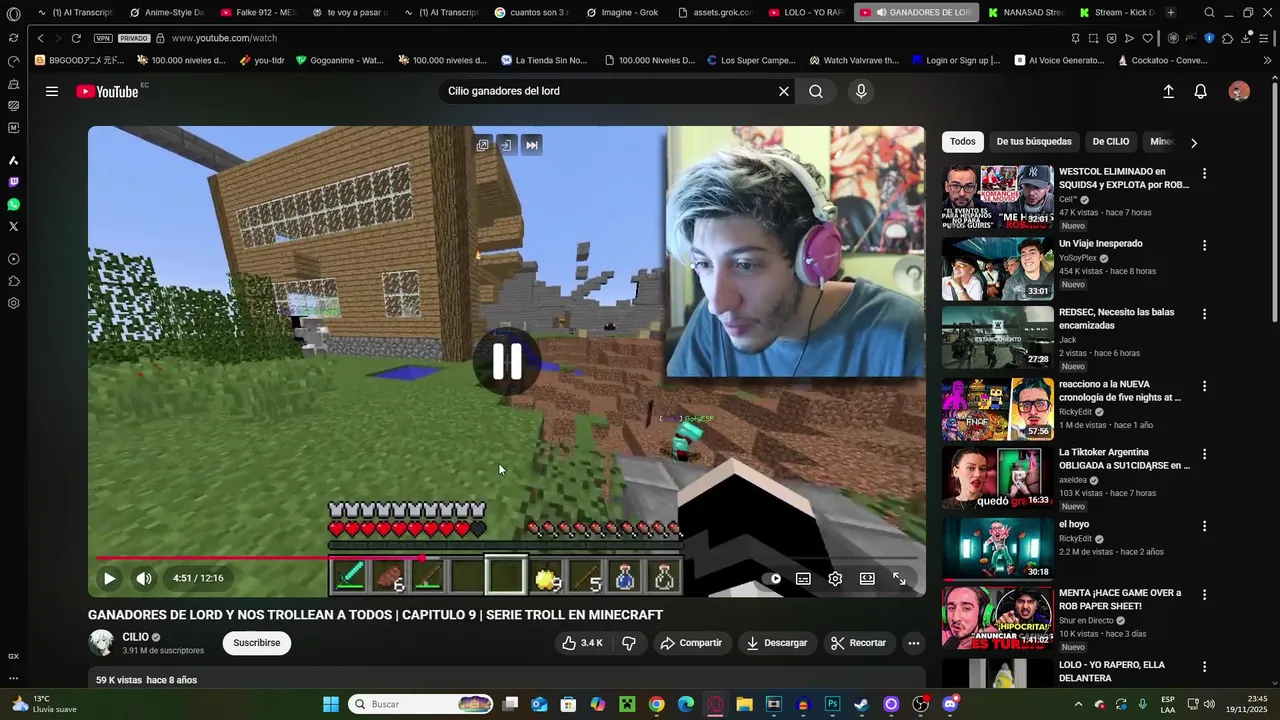1280x720 pixels.
Task: Click the Descargar download button
Action: (x=777, y=643)
